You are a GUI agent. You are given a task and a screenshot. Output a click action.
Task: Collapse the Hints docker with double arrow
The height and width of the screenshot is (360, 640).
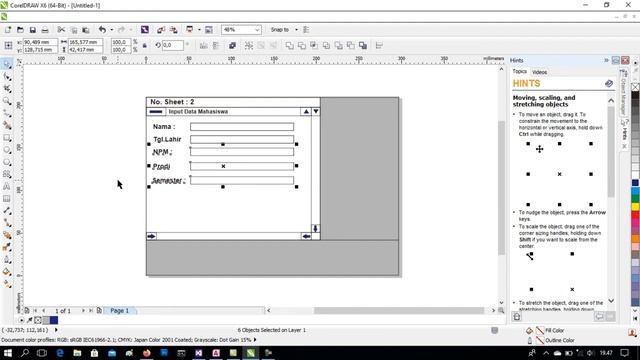click(x=606, y=60)
